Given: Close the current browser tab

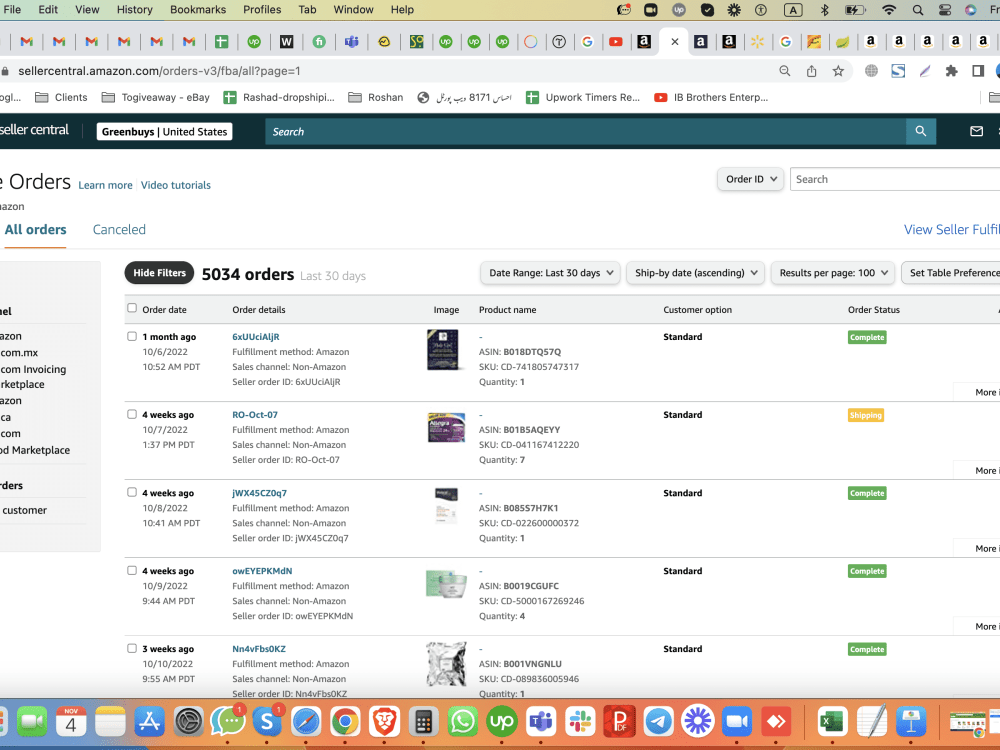Looking at the screenshot, I should pos(674,42).
